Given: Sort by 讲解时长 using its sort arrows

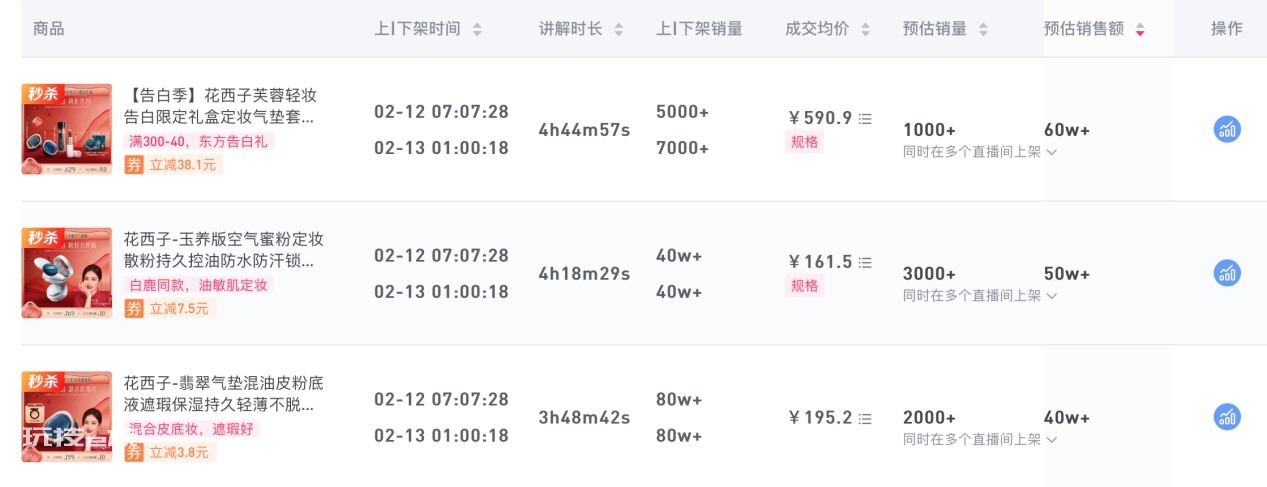Looking at the screenshot, I should 619,30.
